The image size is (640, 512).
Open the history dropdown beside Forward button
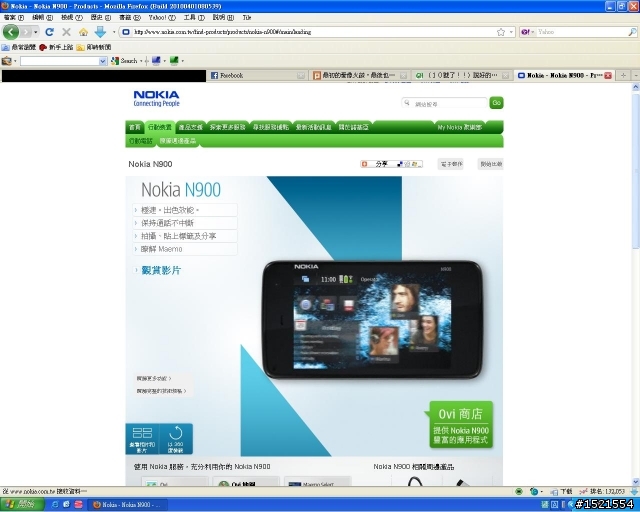[x=36, y=32]
